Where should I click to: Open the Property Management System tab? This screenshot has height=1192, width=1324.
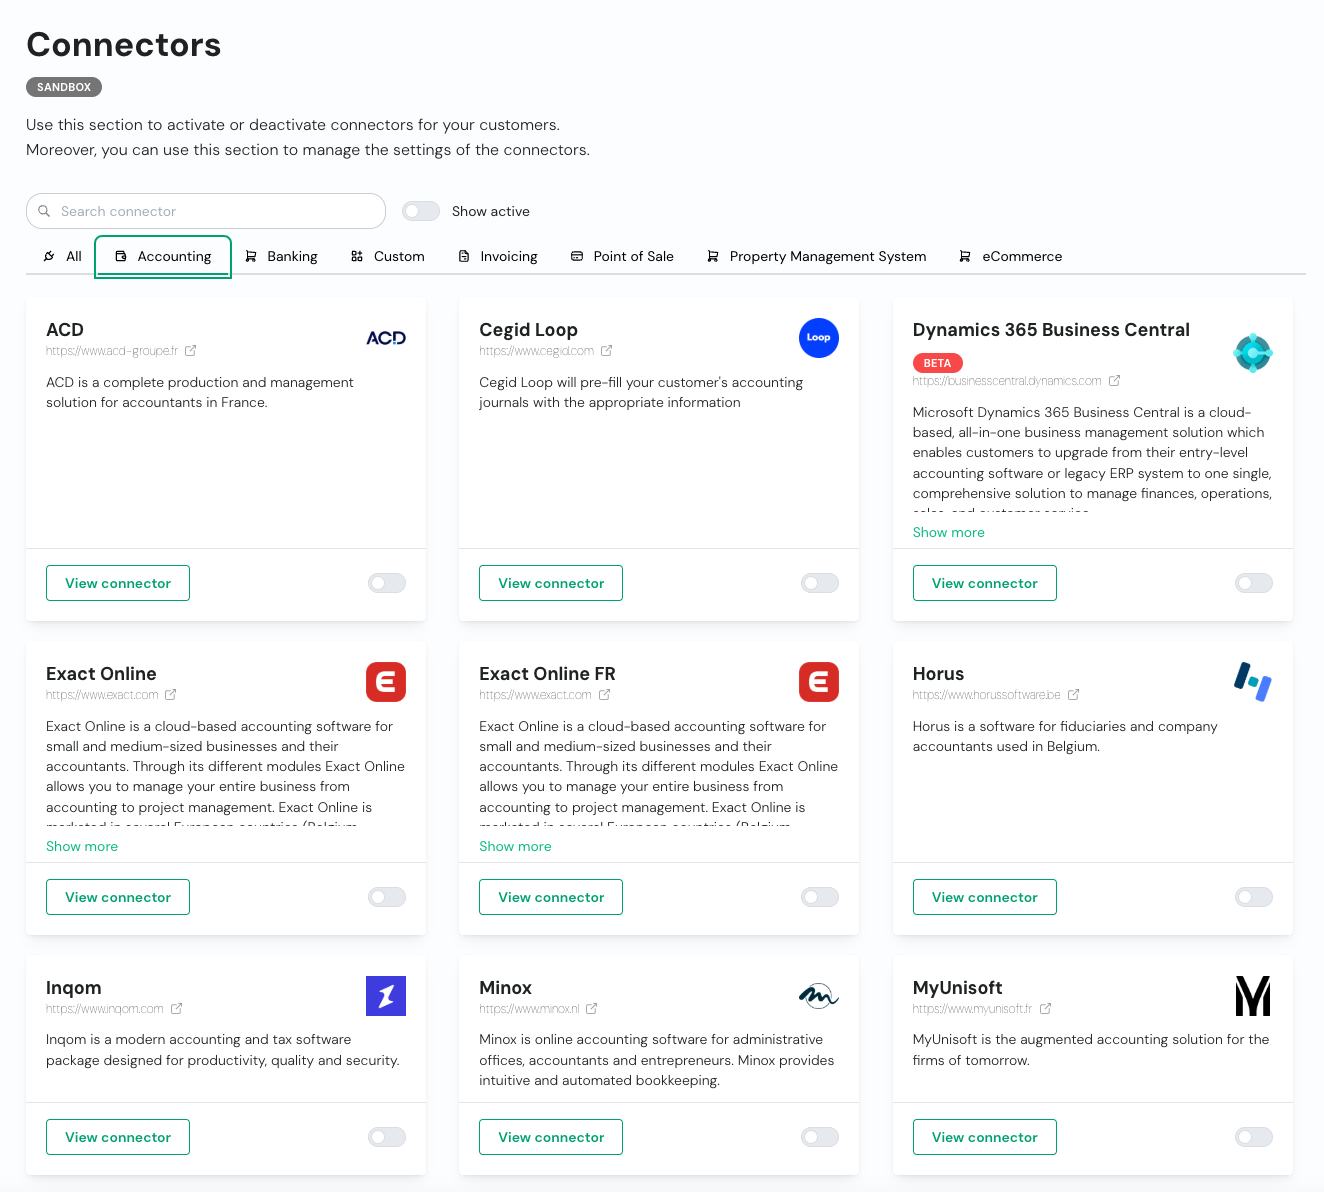pyautogui.click(x=816, y=256)
